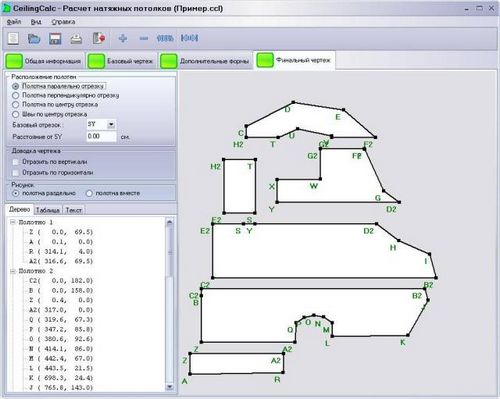Image resolution: width=500 pixels, height=399 pixels.
Task: Switch to the Текст view tab
Action: (x=73, y=210)
